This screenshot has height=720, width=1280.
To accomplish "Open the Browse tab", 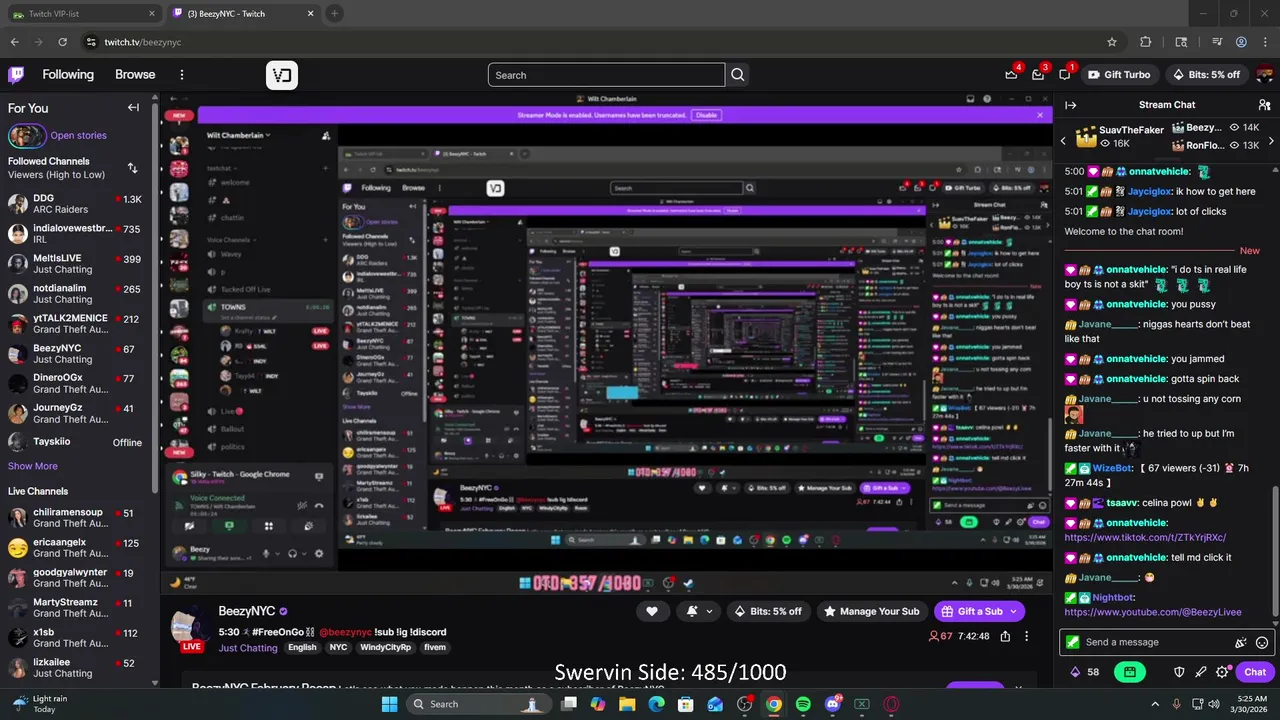I will [x=135, y=75].
